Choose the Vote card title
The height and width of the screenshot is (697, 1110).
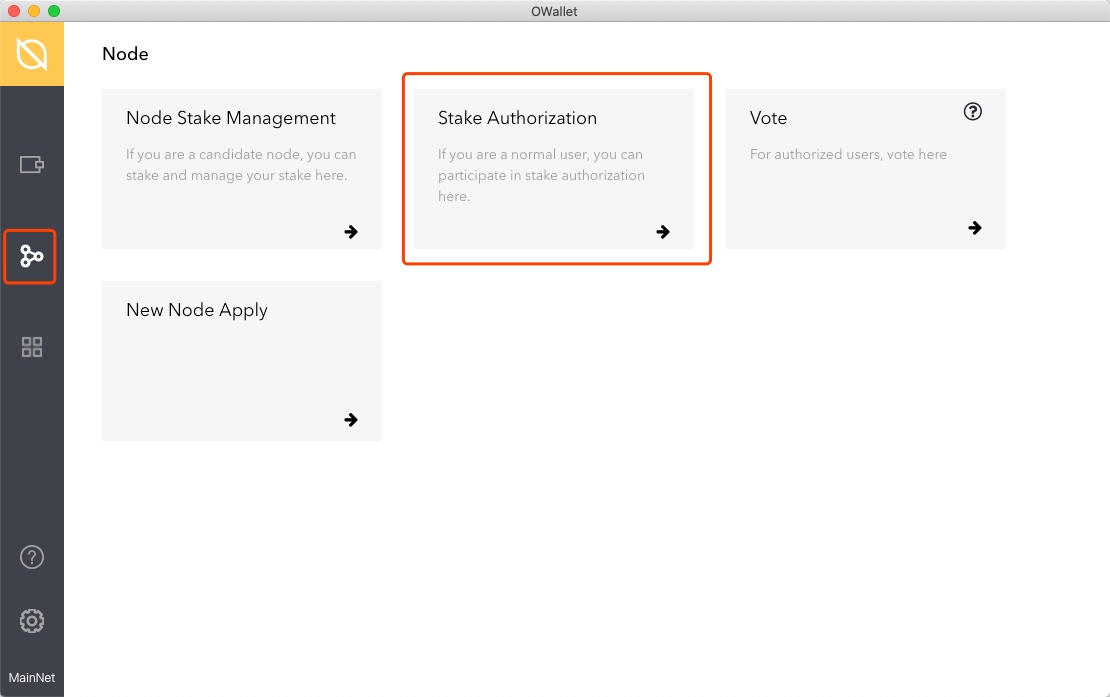768,118
